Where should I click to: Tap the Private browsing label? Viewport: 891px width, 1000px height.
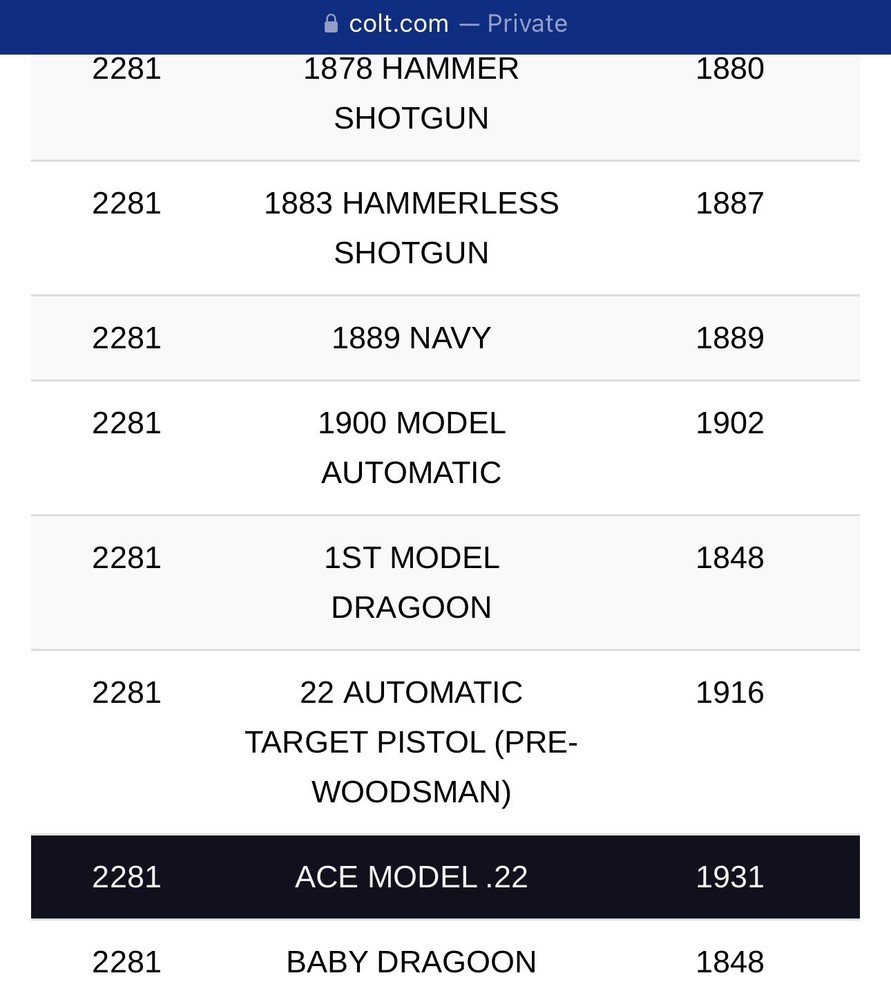click(527, 23)
